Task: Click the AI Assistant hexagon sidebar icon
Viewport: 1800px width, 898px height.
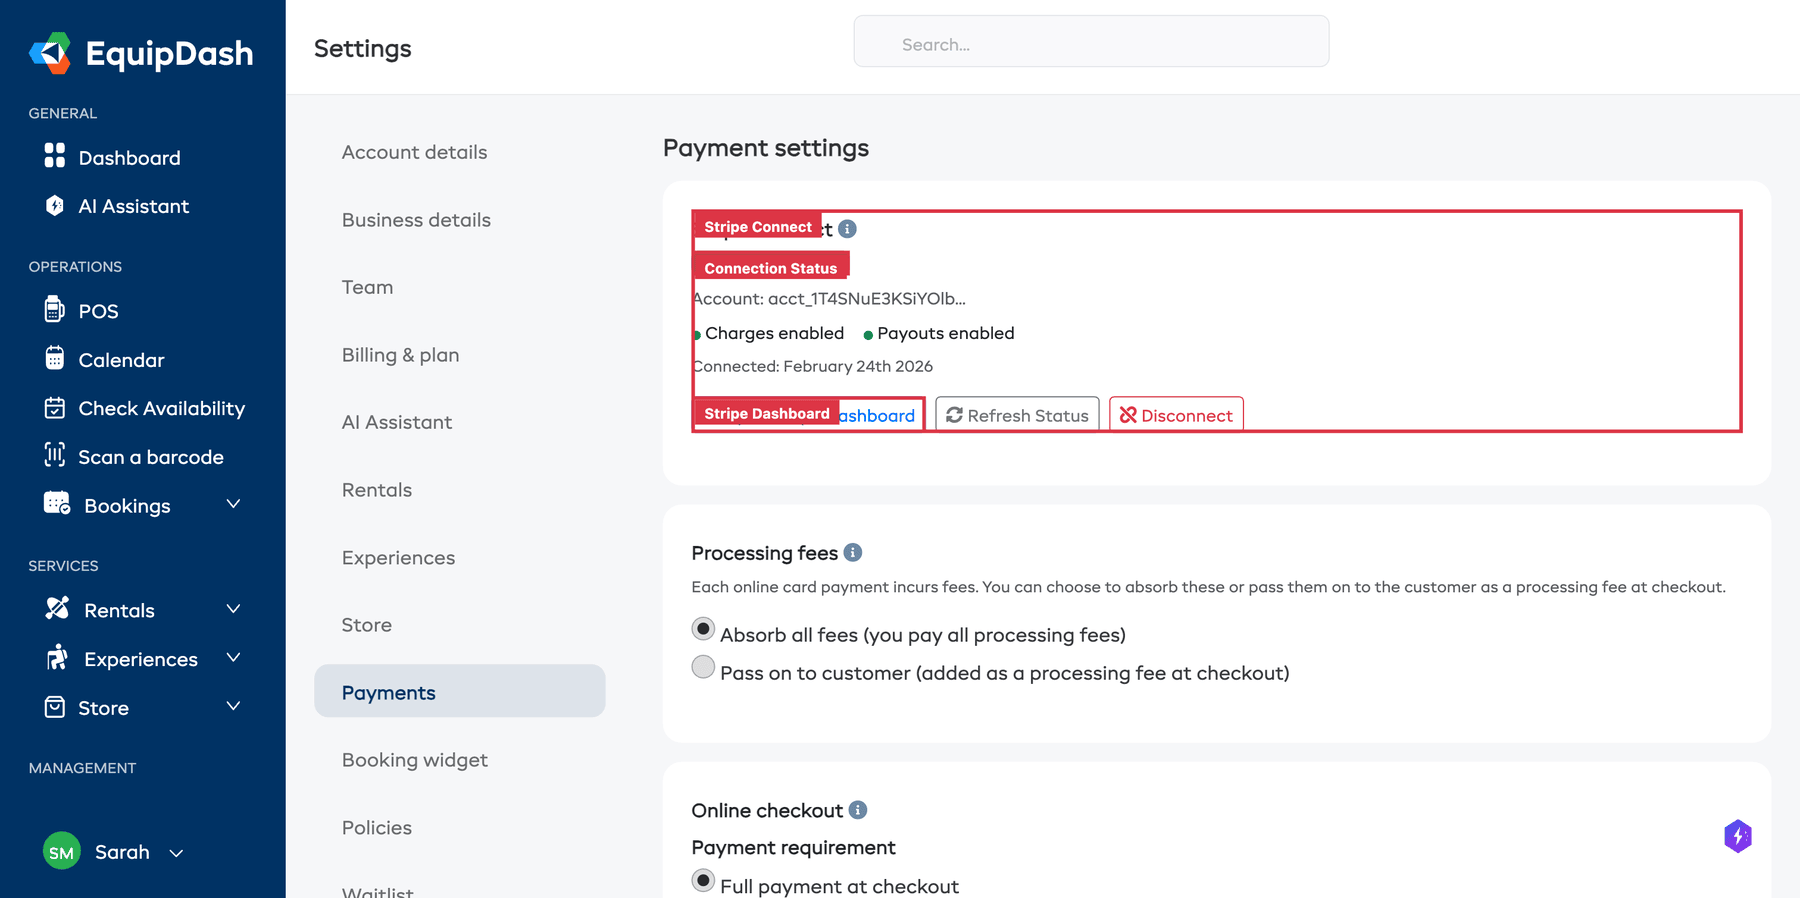Action: click(55, 205)
